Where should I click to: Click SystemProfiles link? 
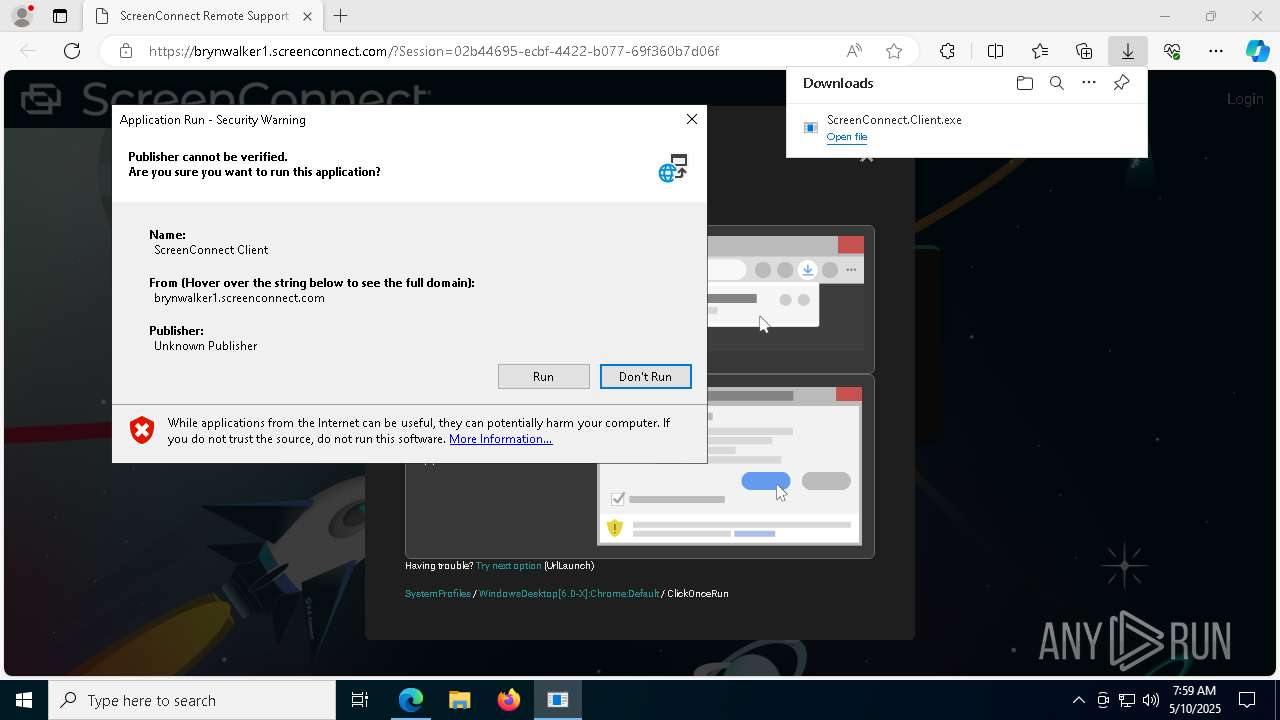tap(437, 594)
